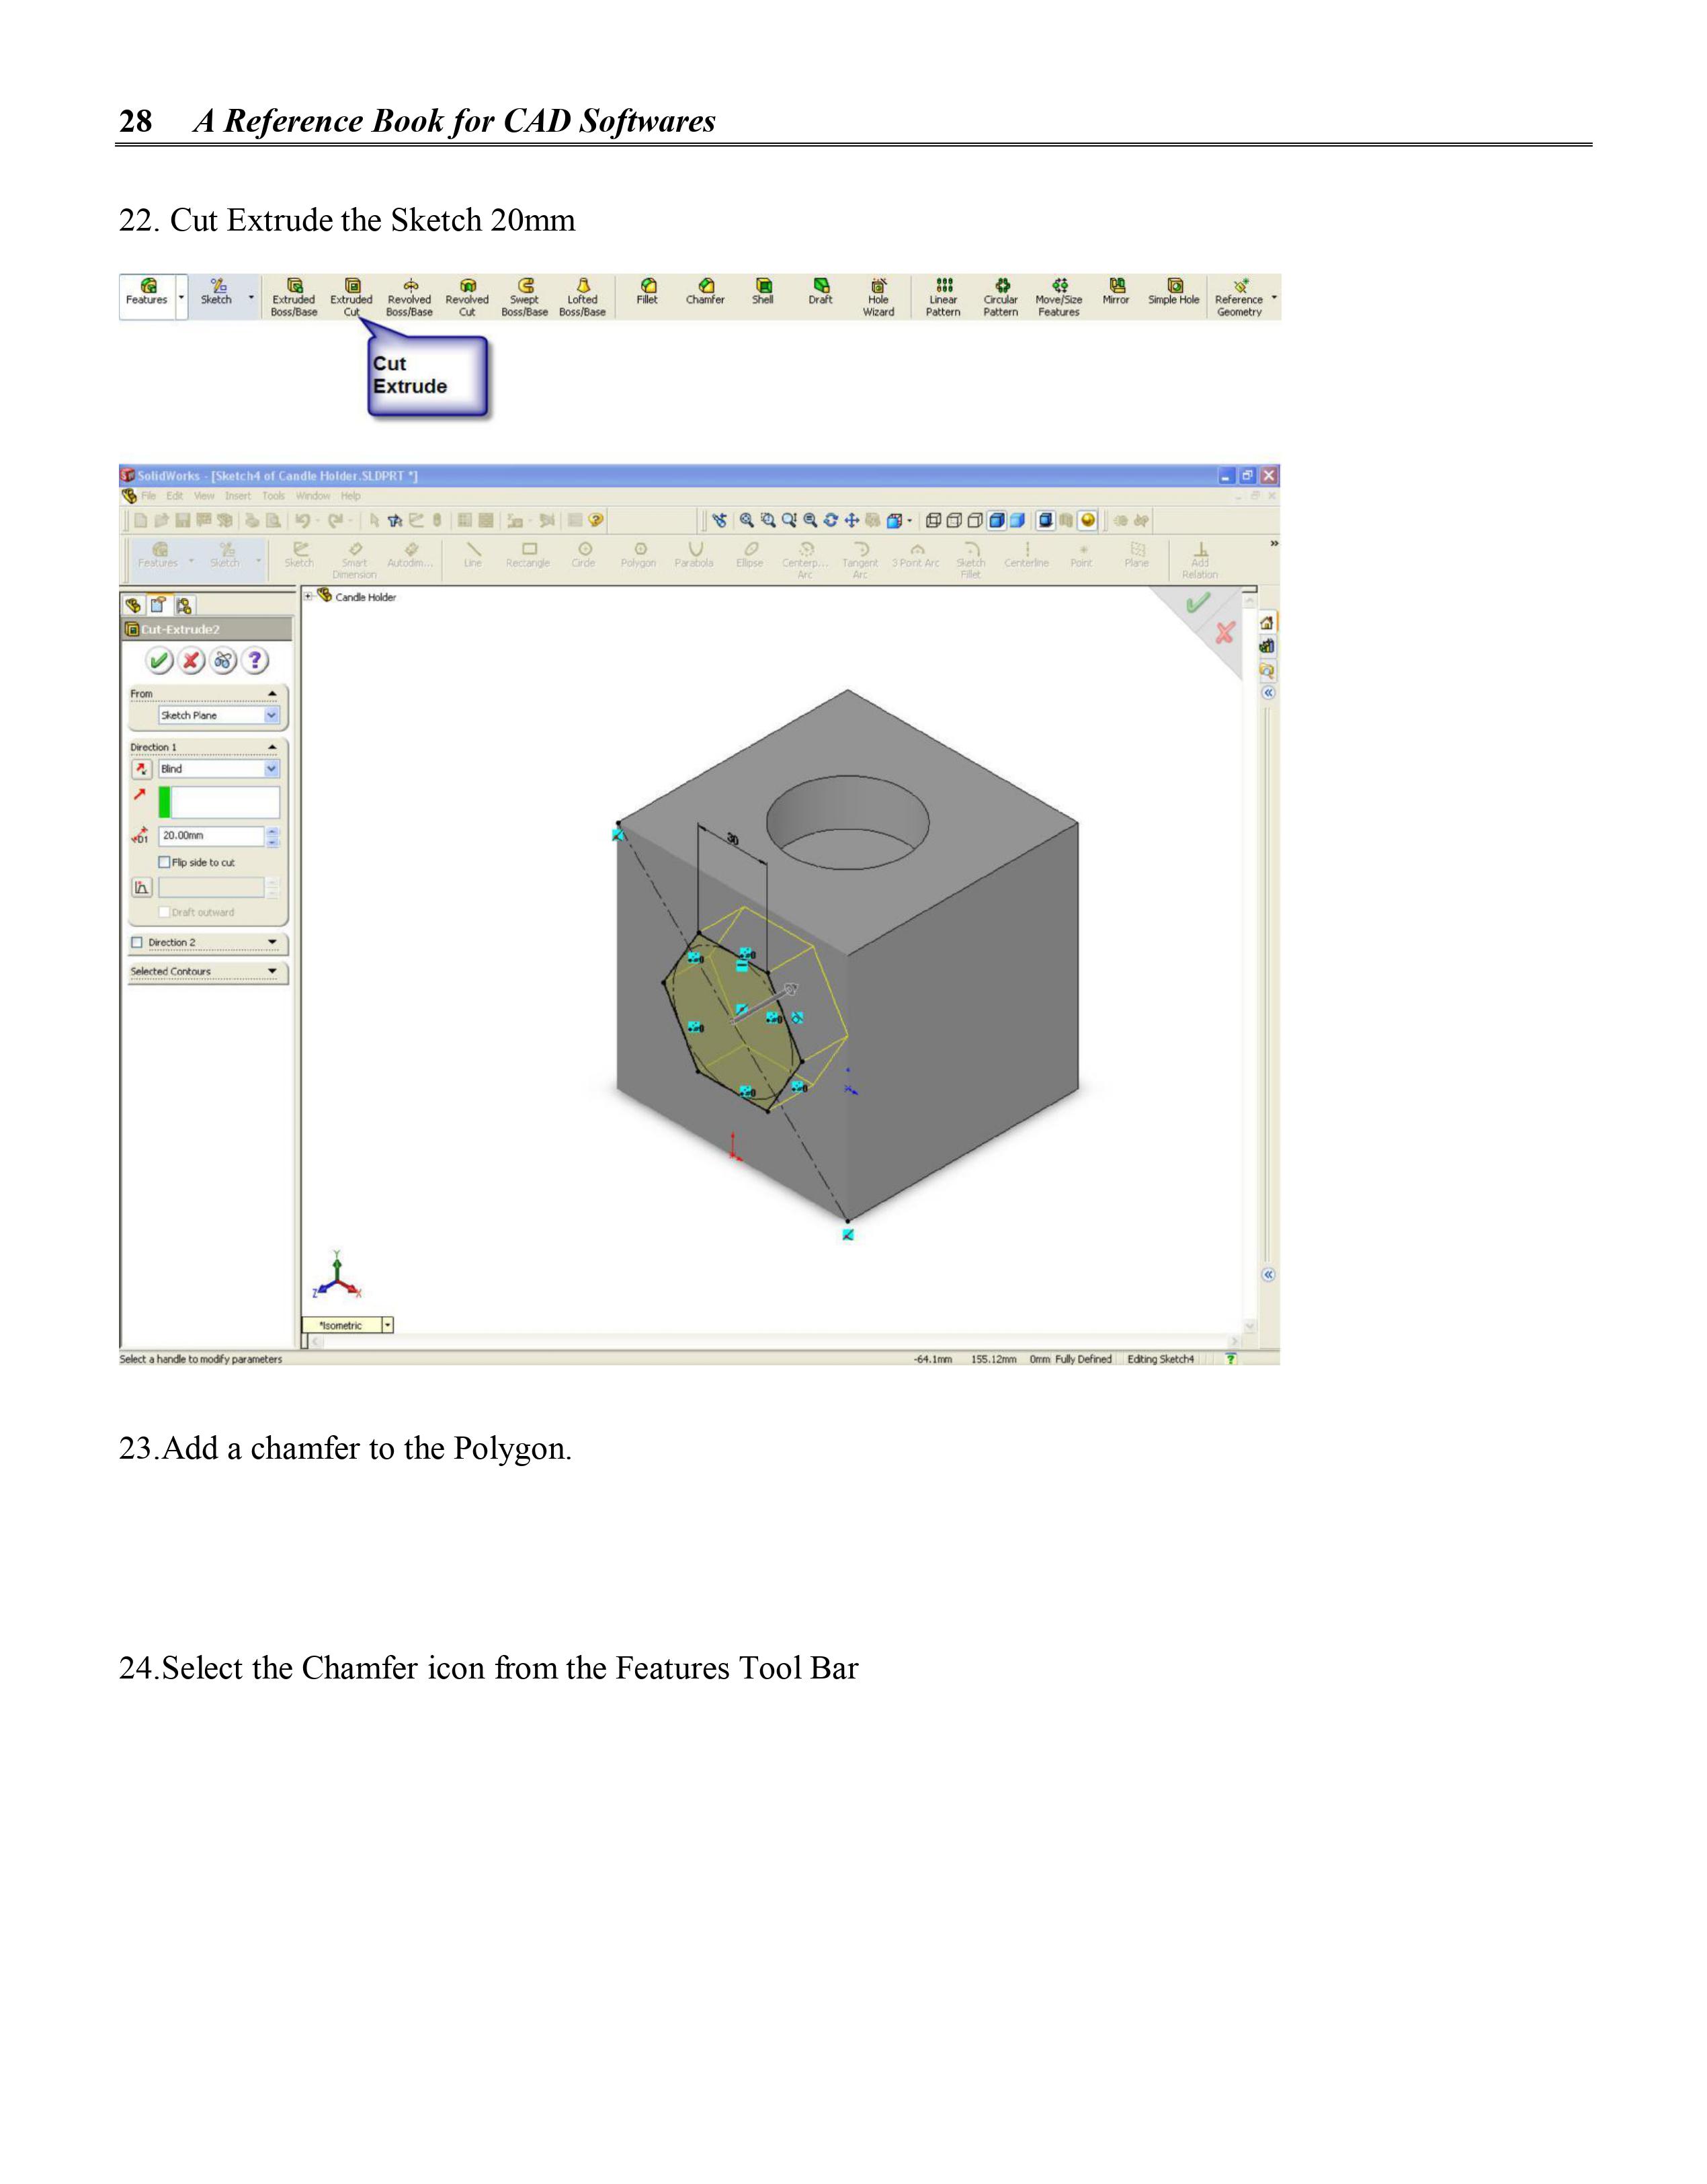Expand the Candle Holder tree node
1707x2184 pixels.
pos(308,597)
